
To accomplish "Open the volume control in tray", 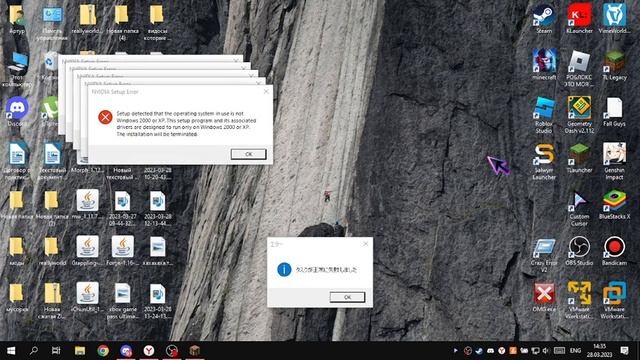I will 546,350.
